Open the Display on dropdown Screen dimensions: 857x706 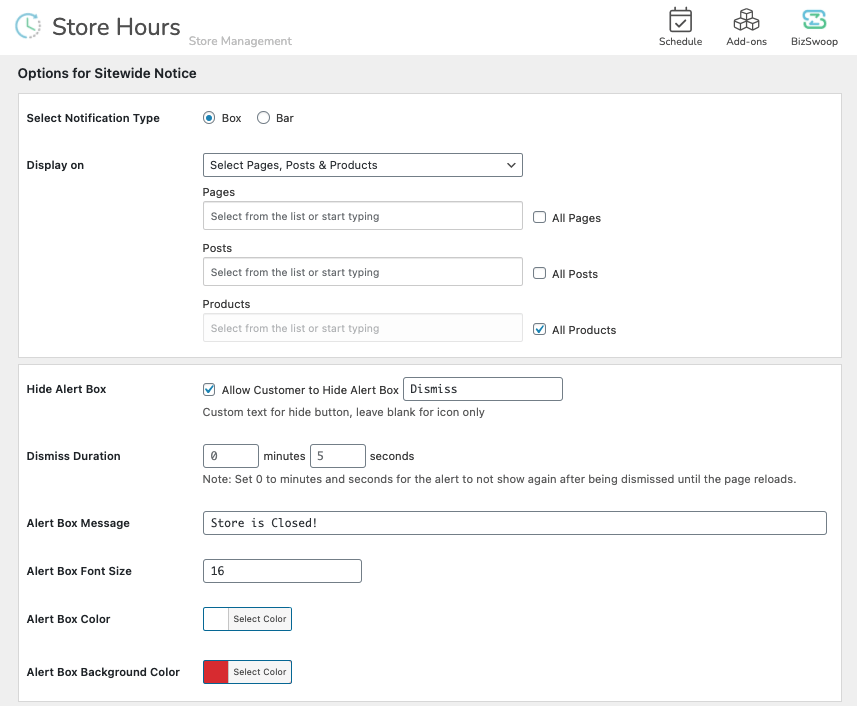pyautogui.click(x=362, y=165)
